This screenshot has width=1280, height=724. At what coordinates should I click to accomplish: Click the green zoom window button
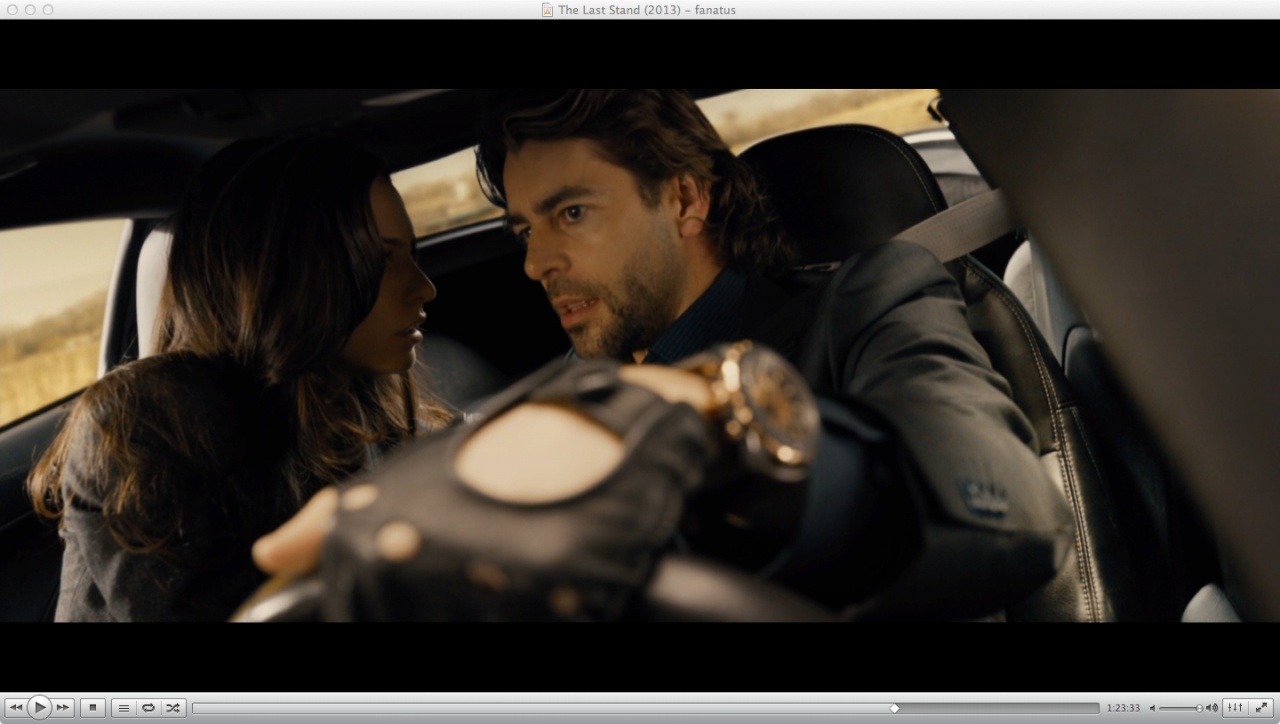[x=48, y=9]
